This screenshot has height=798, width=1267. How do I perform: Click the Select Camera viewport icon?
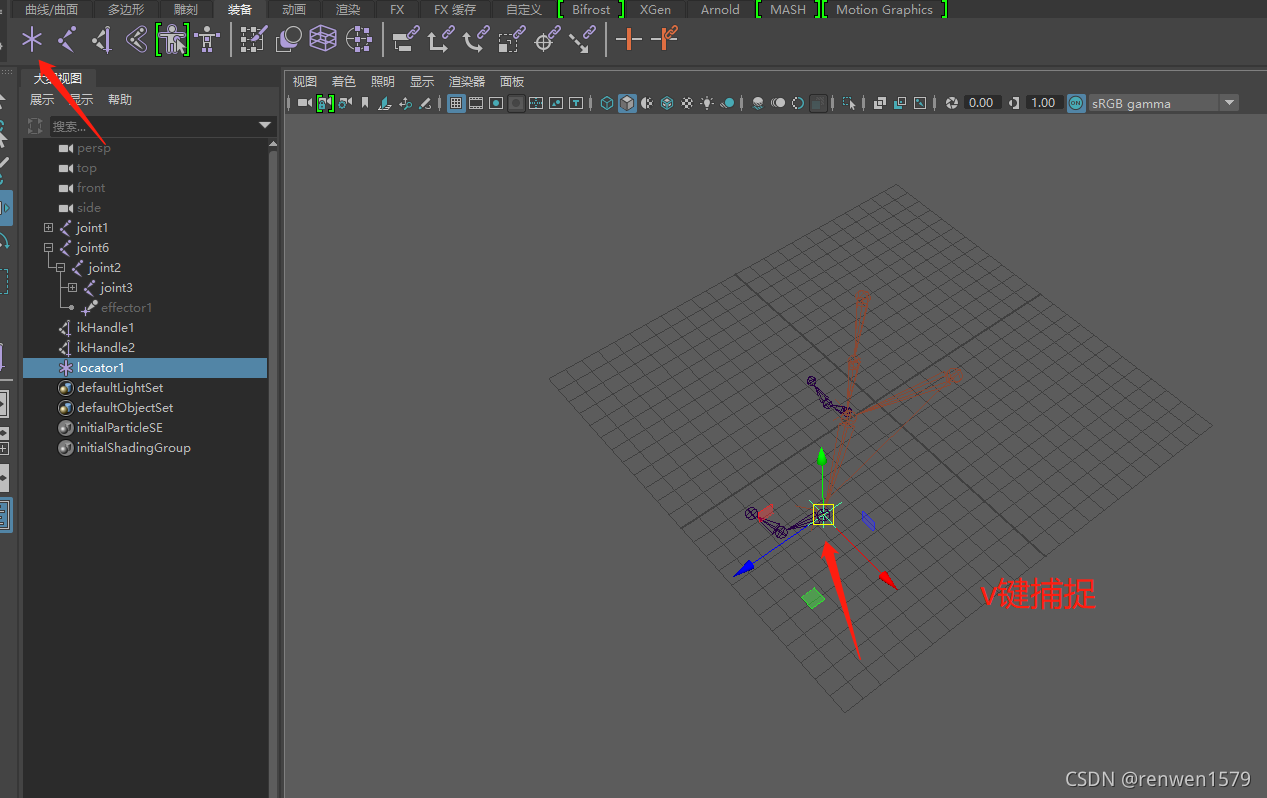point(304,103)
